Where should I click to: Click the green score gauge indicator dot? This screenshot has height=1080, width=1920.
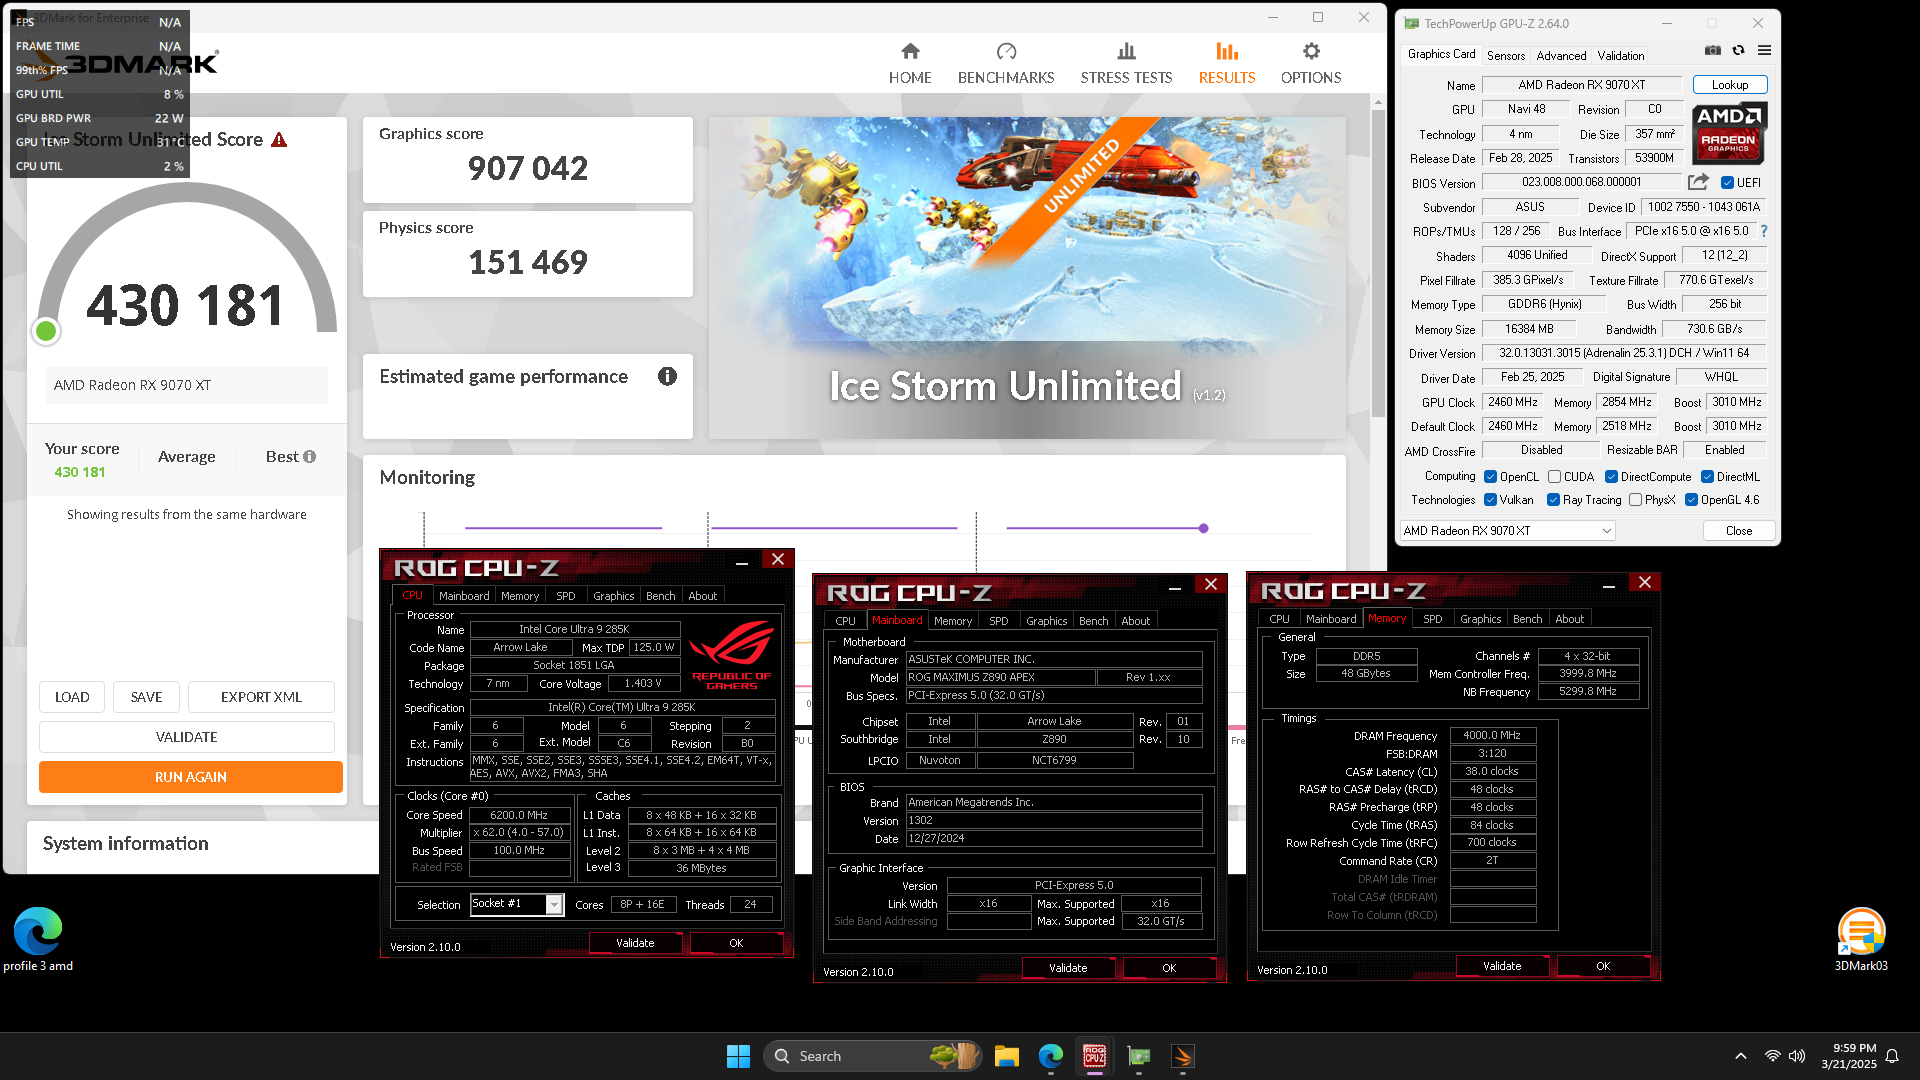tap(46, 331)
